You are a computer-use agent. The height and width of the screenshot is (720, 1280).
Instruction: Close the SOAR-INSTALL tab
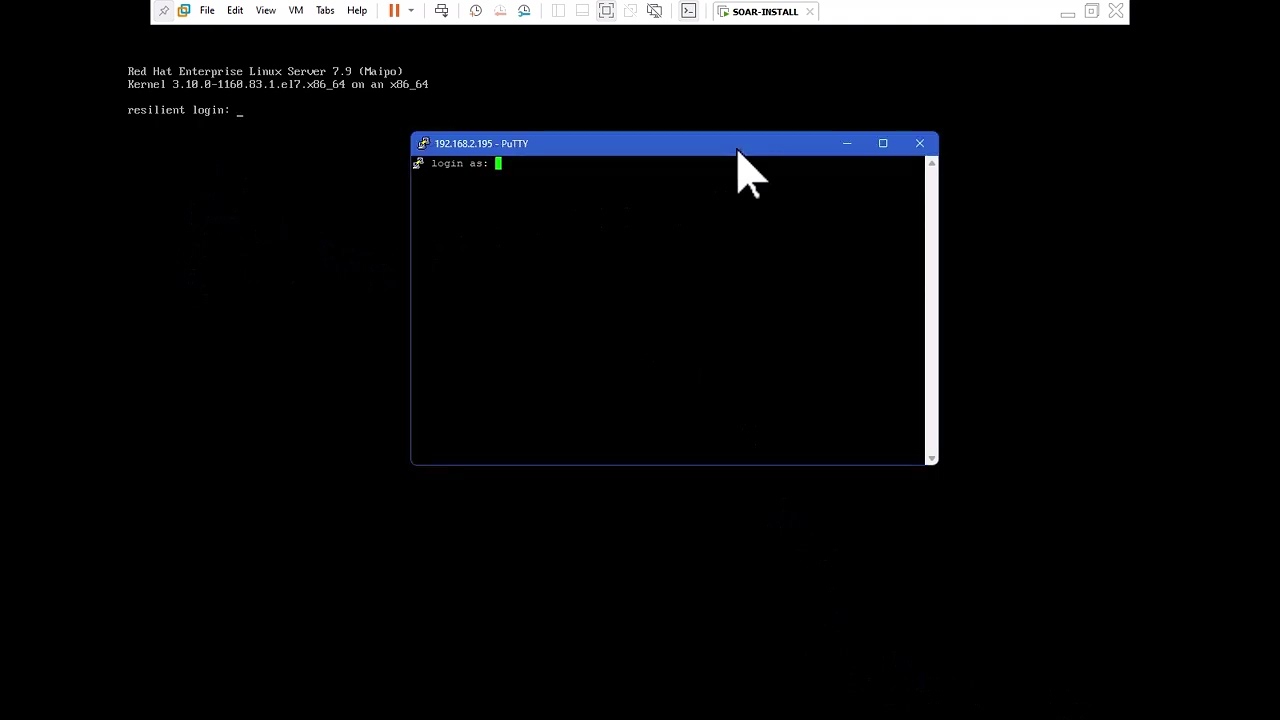[810, 12]
